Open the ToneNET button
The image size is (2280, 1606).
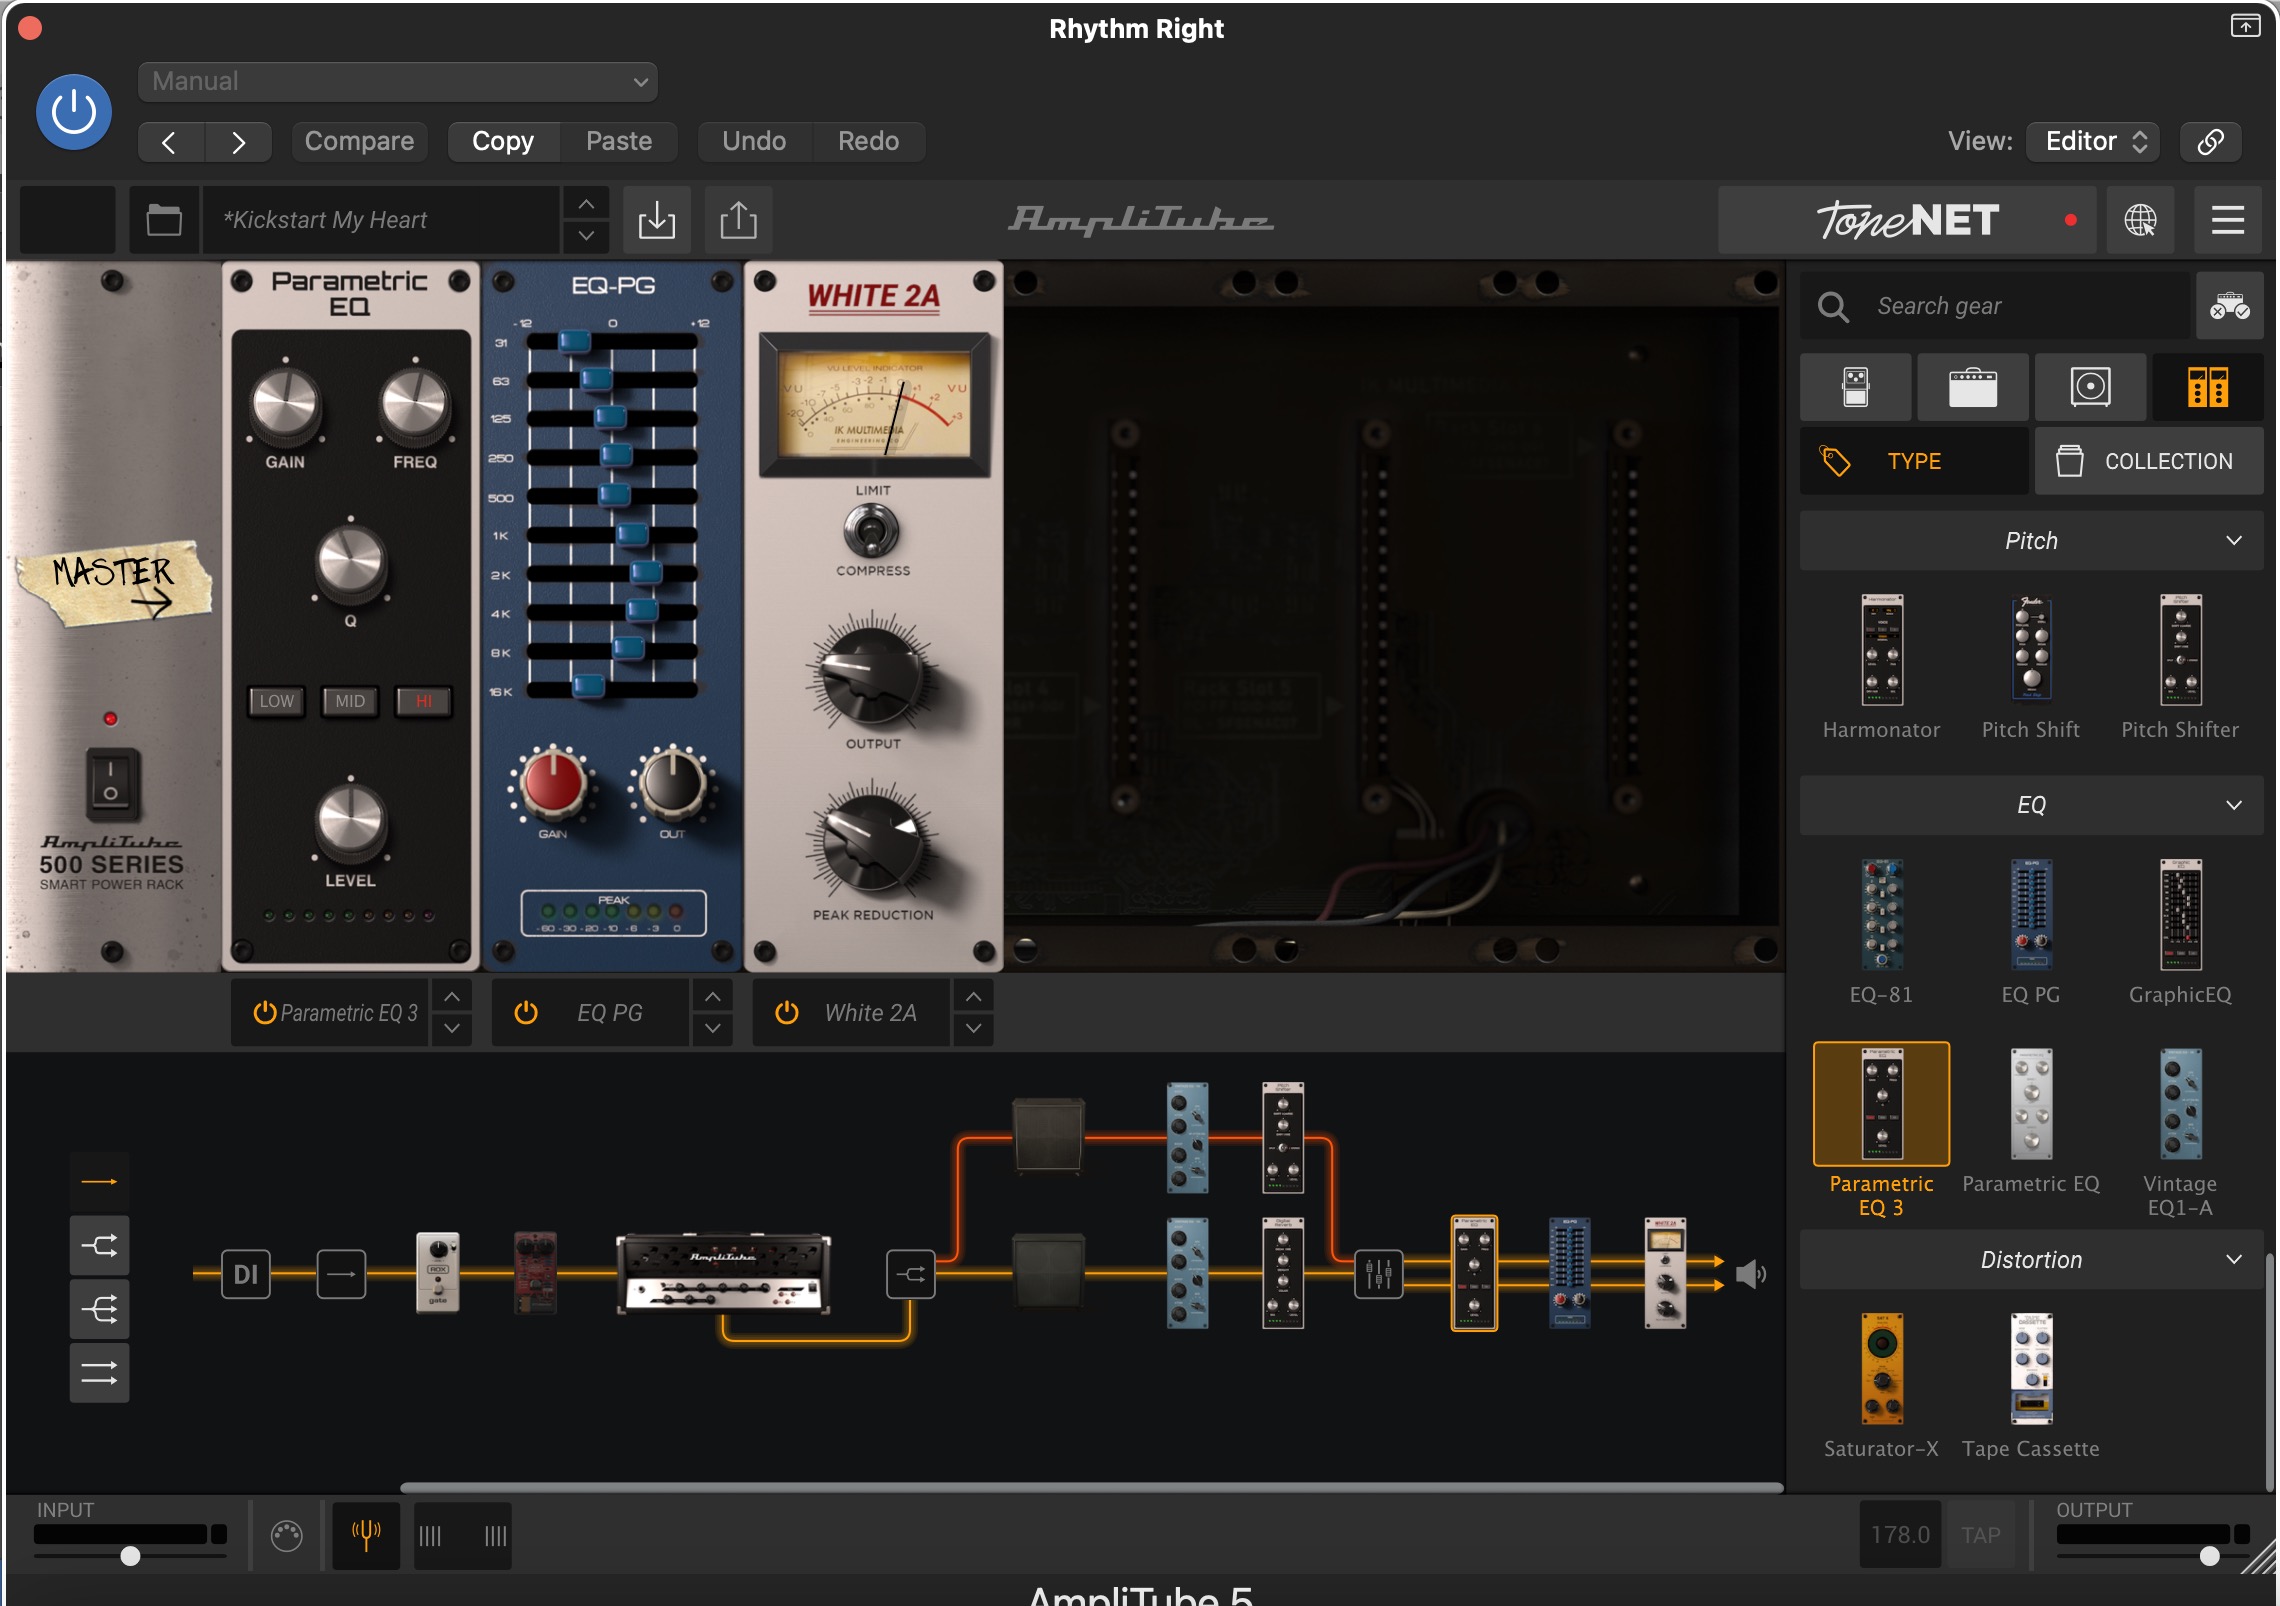[x=1906, y=220]
